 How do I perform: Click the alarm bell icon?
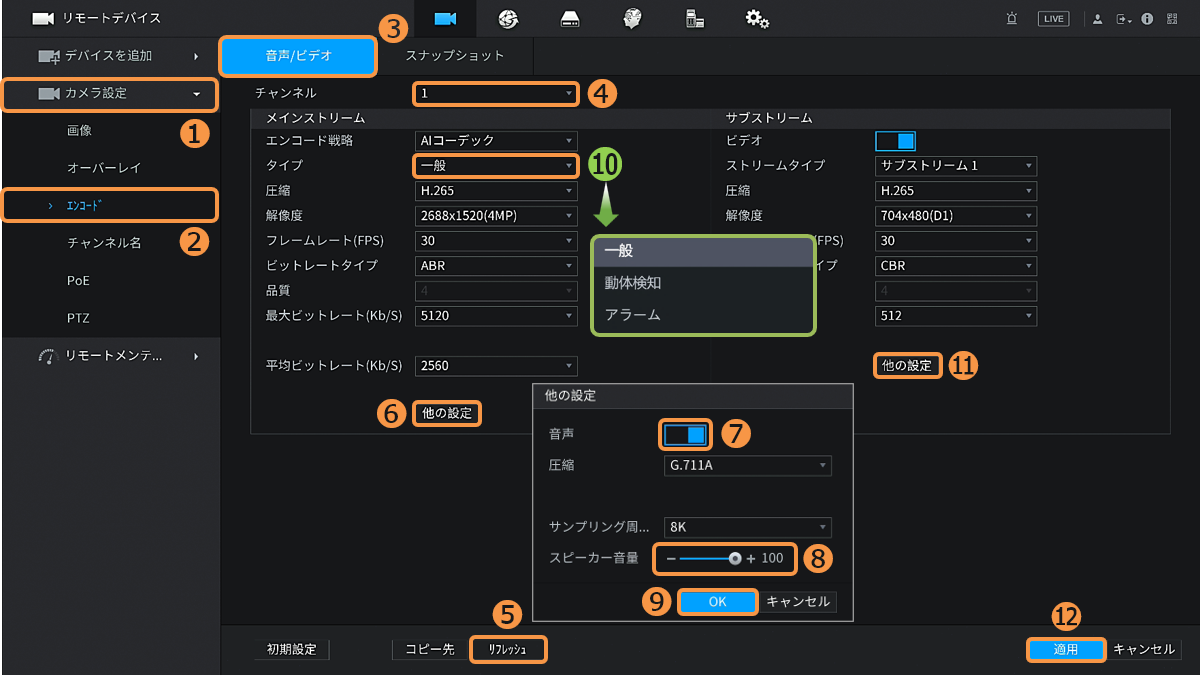(x=1013, y=19)
